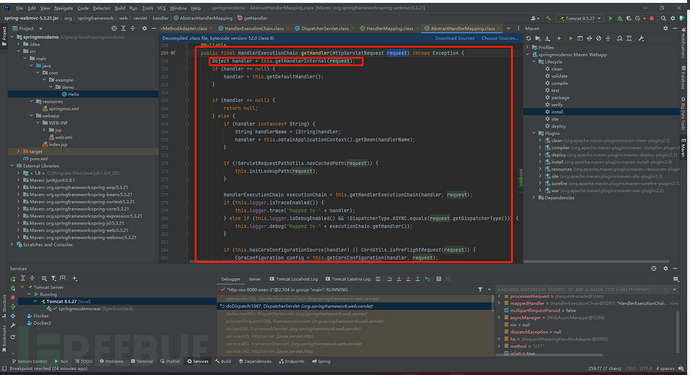
Task: Click the green Run button in top toolbar
Action: pos(610,18)
